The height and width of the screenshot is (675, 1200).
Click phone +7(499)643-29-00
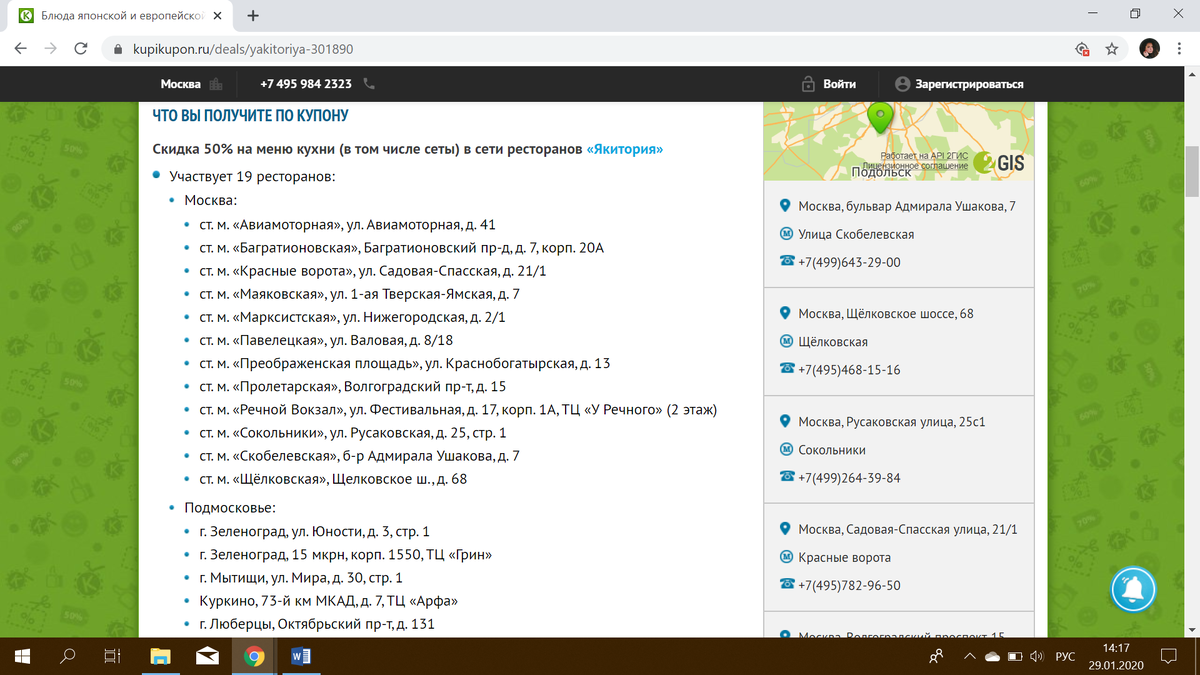tap(849, 262)
